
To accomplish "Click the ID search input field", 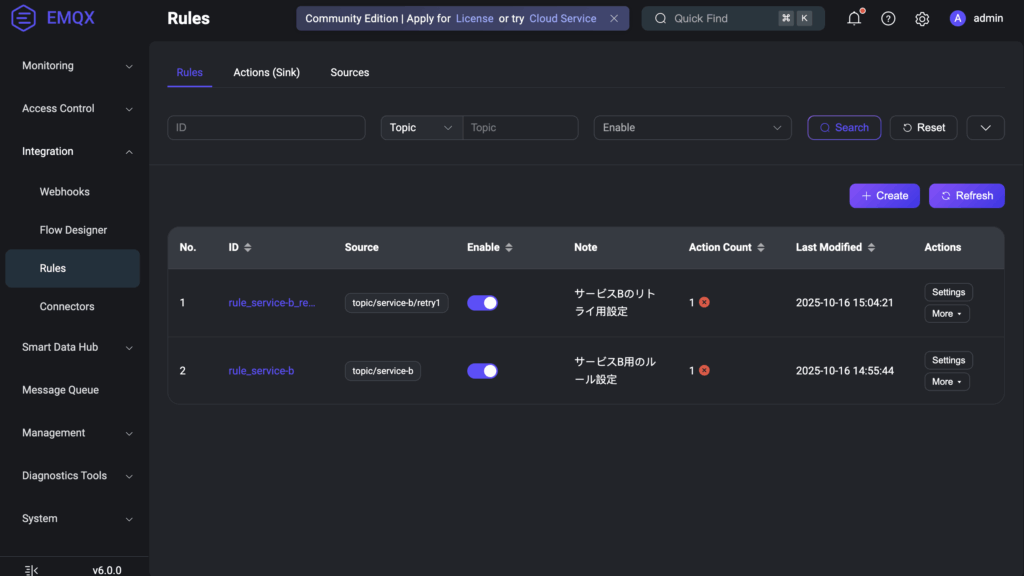I will click(x=266, y=128).
